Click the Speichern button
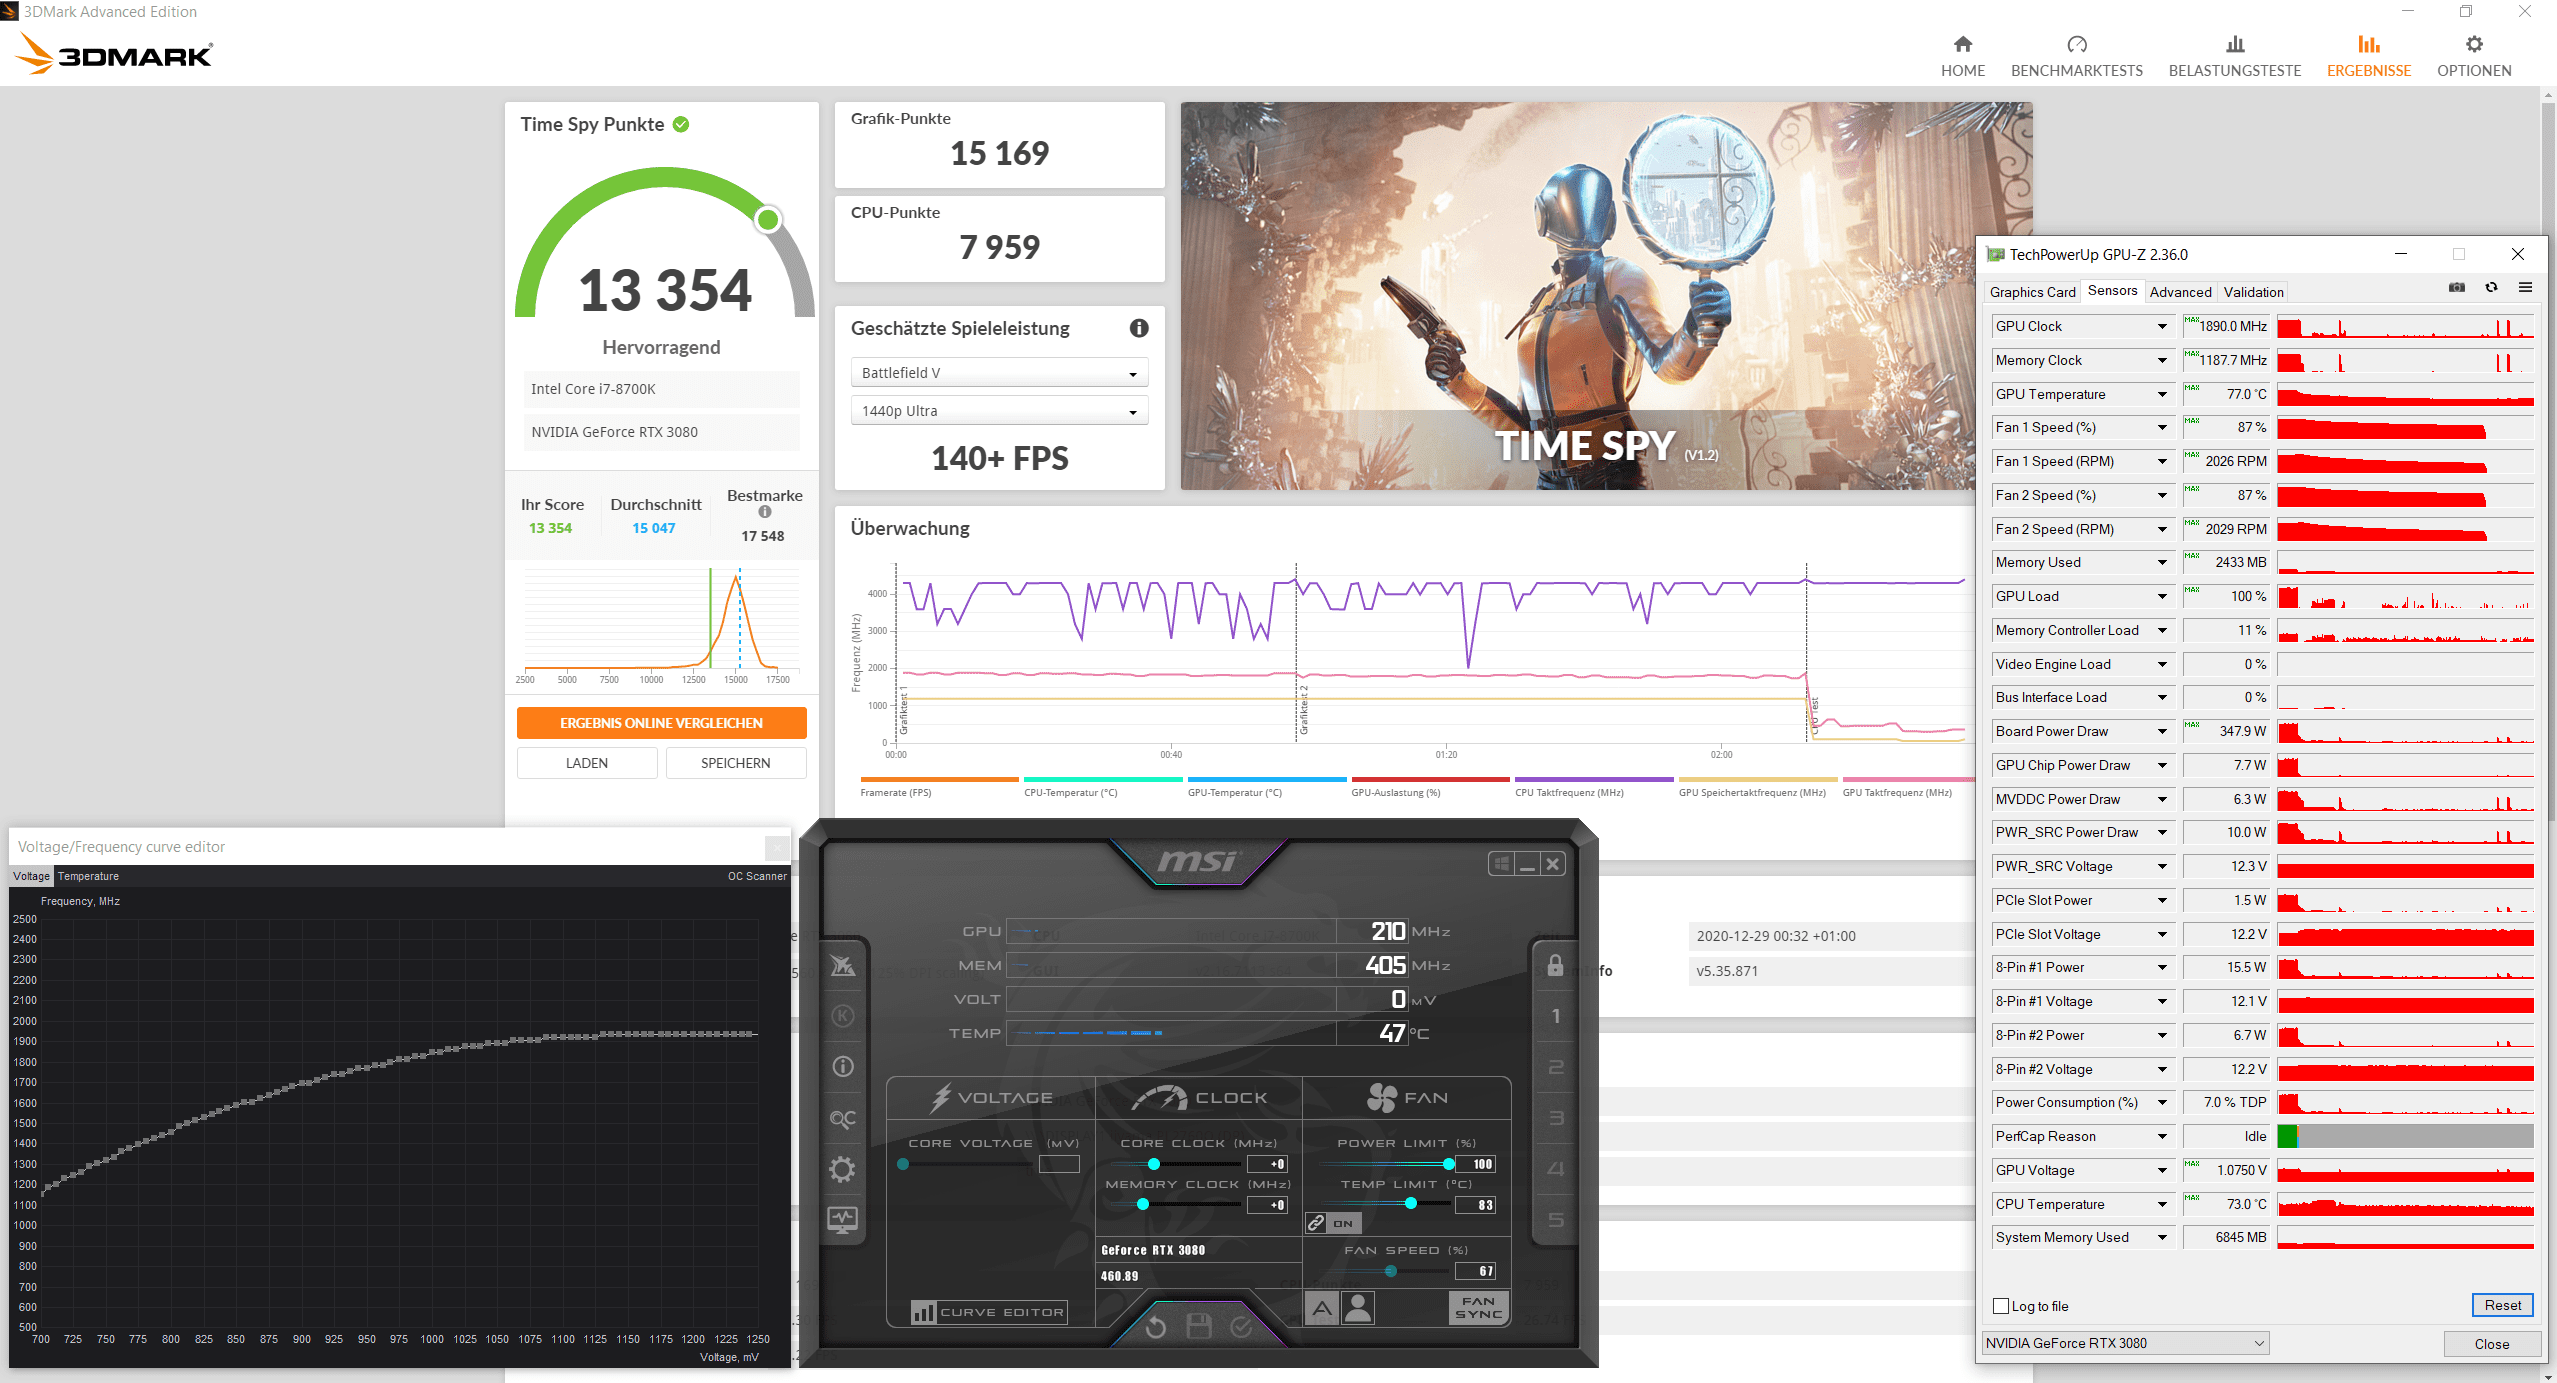The width and height of the screenshot is (2557, 1383). coord(735,763)
